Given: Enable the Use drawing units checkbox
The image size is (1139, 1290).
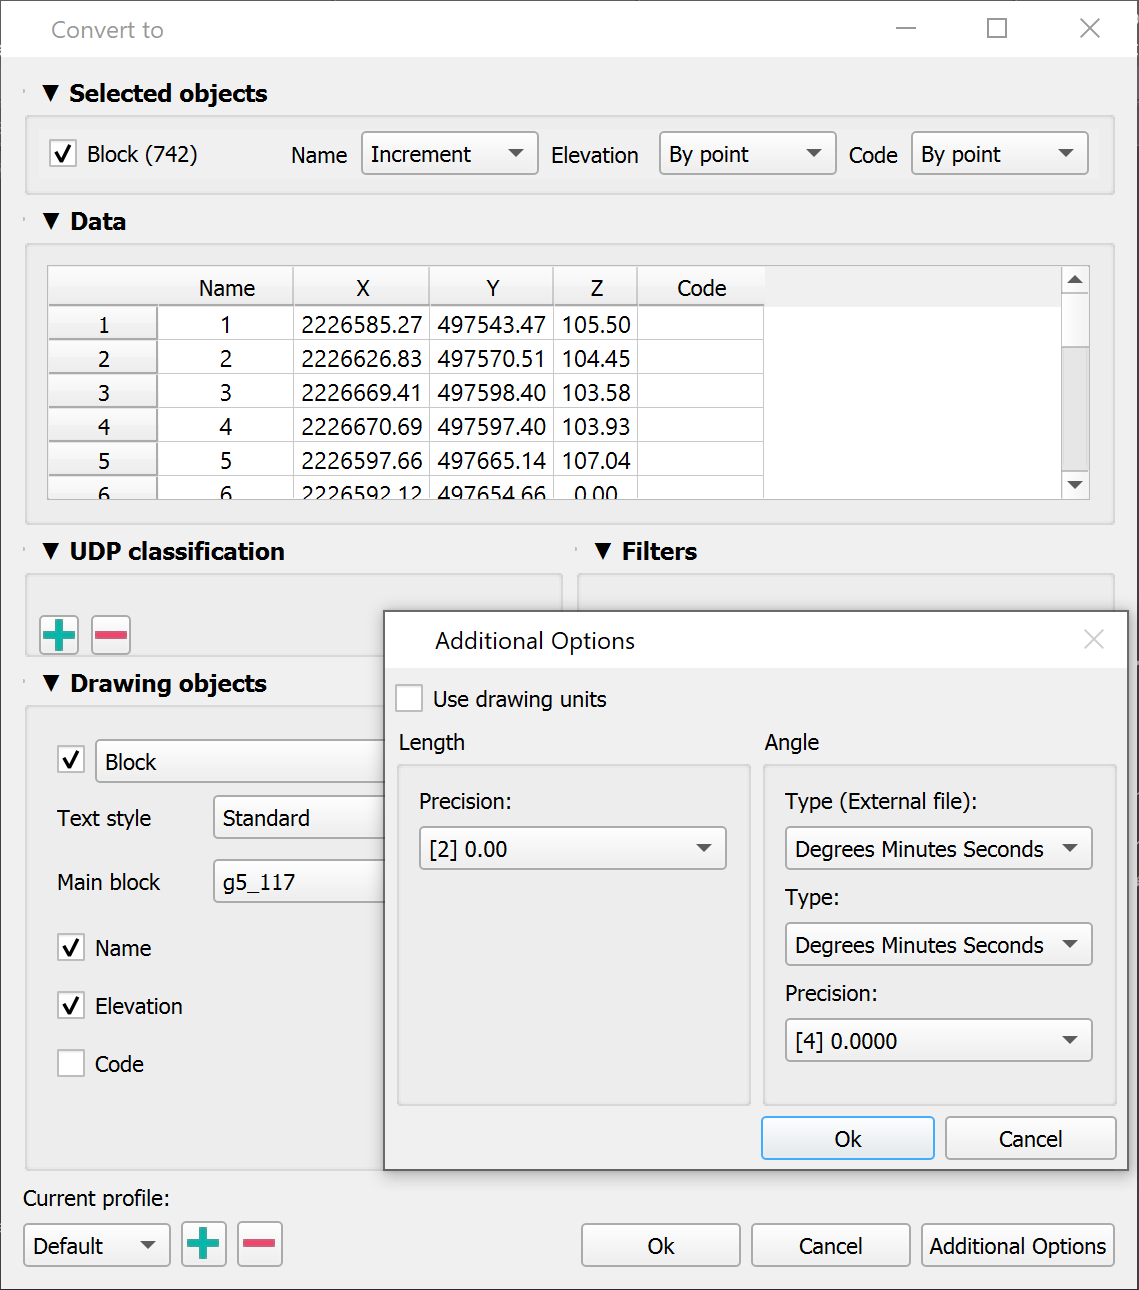Looking at the screenshot, I should (x=409, y=698).
